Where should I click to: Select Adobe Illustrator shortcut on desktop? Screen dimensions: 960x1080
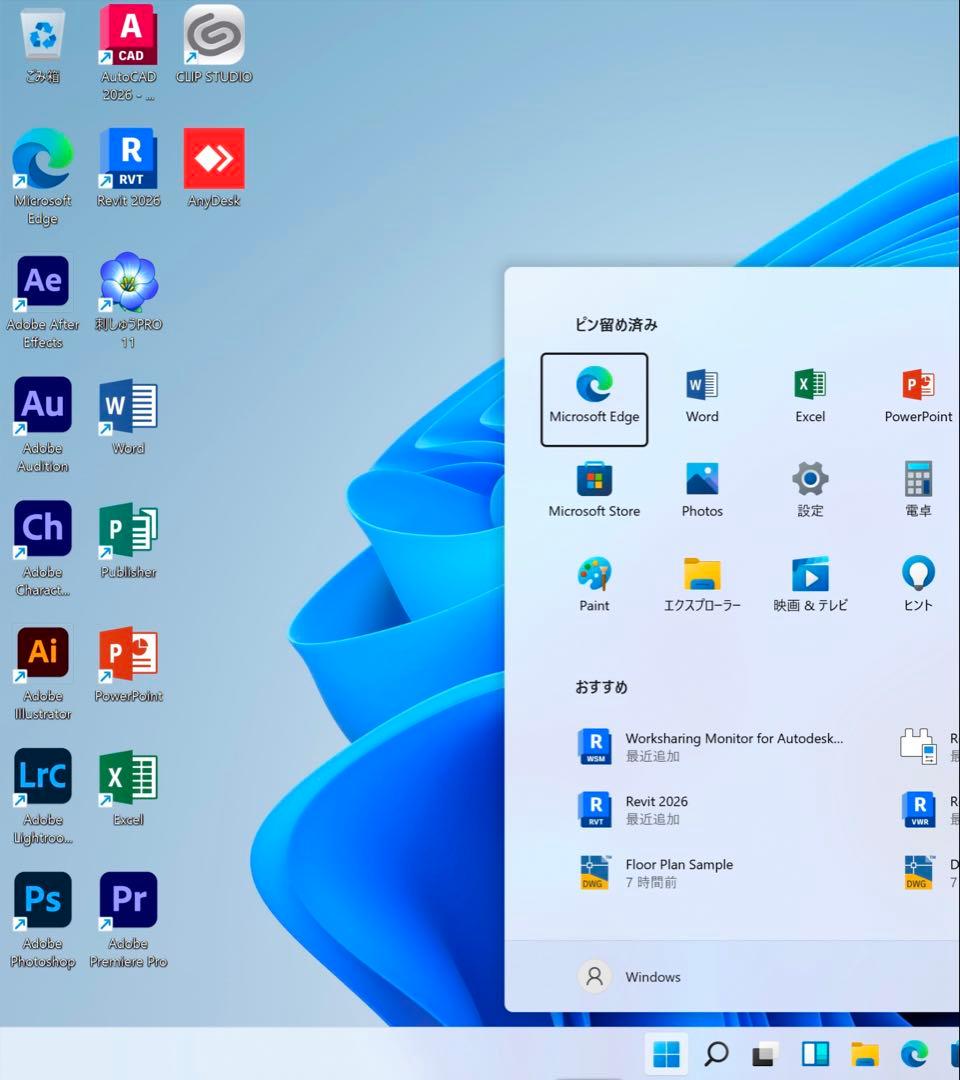pyautogui.click(x=43, y=655)
